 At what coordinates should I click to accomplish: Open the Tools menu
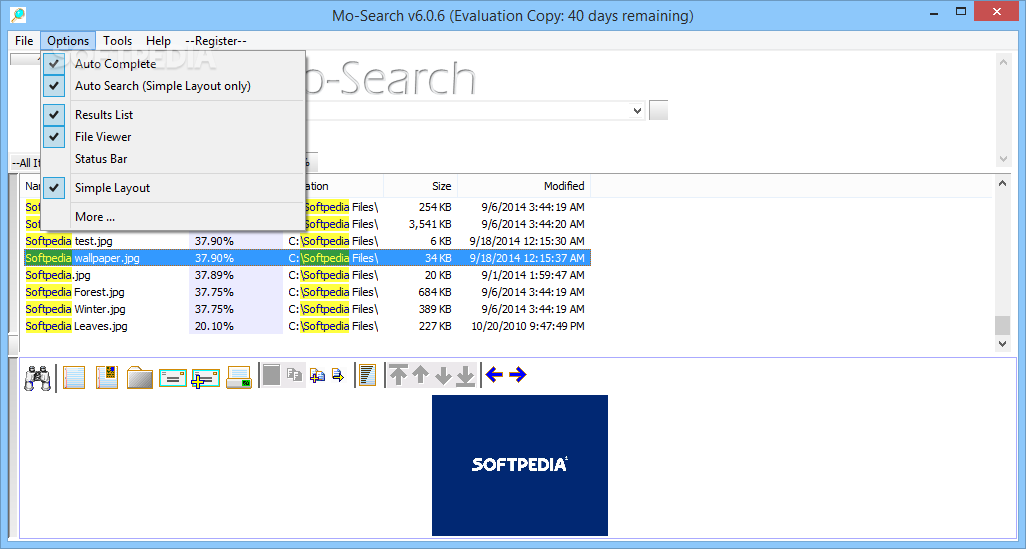tap(118, 41)
